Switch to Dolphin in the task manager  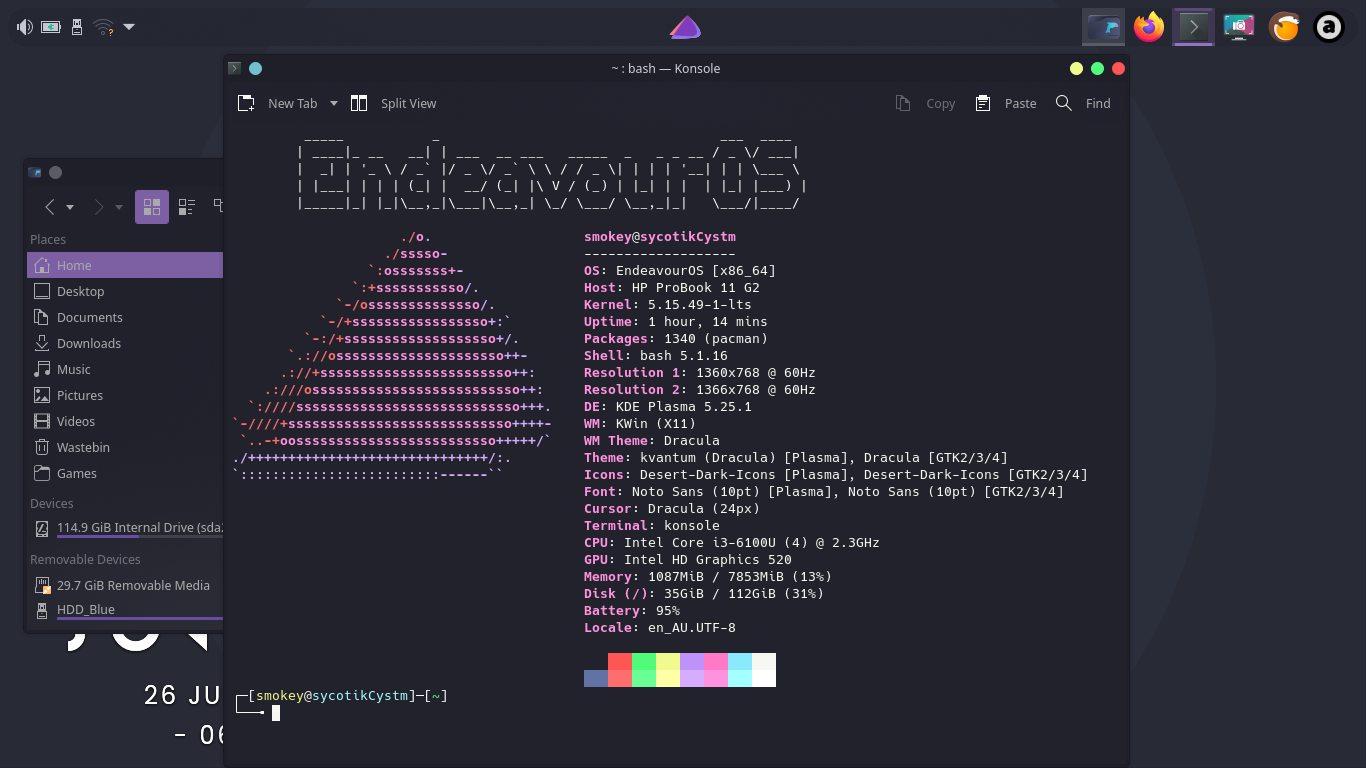(1104, 27)
